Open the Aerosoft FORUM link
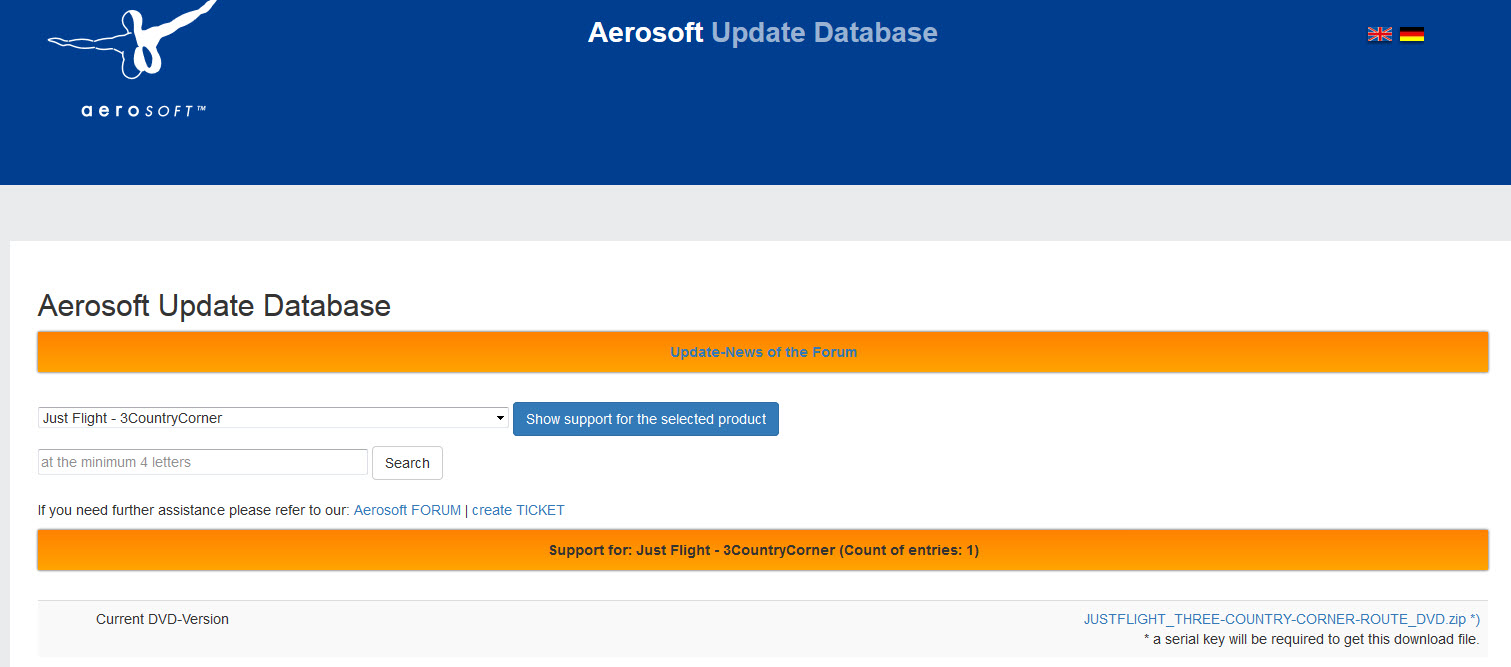 click(x=407, y=510)
